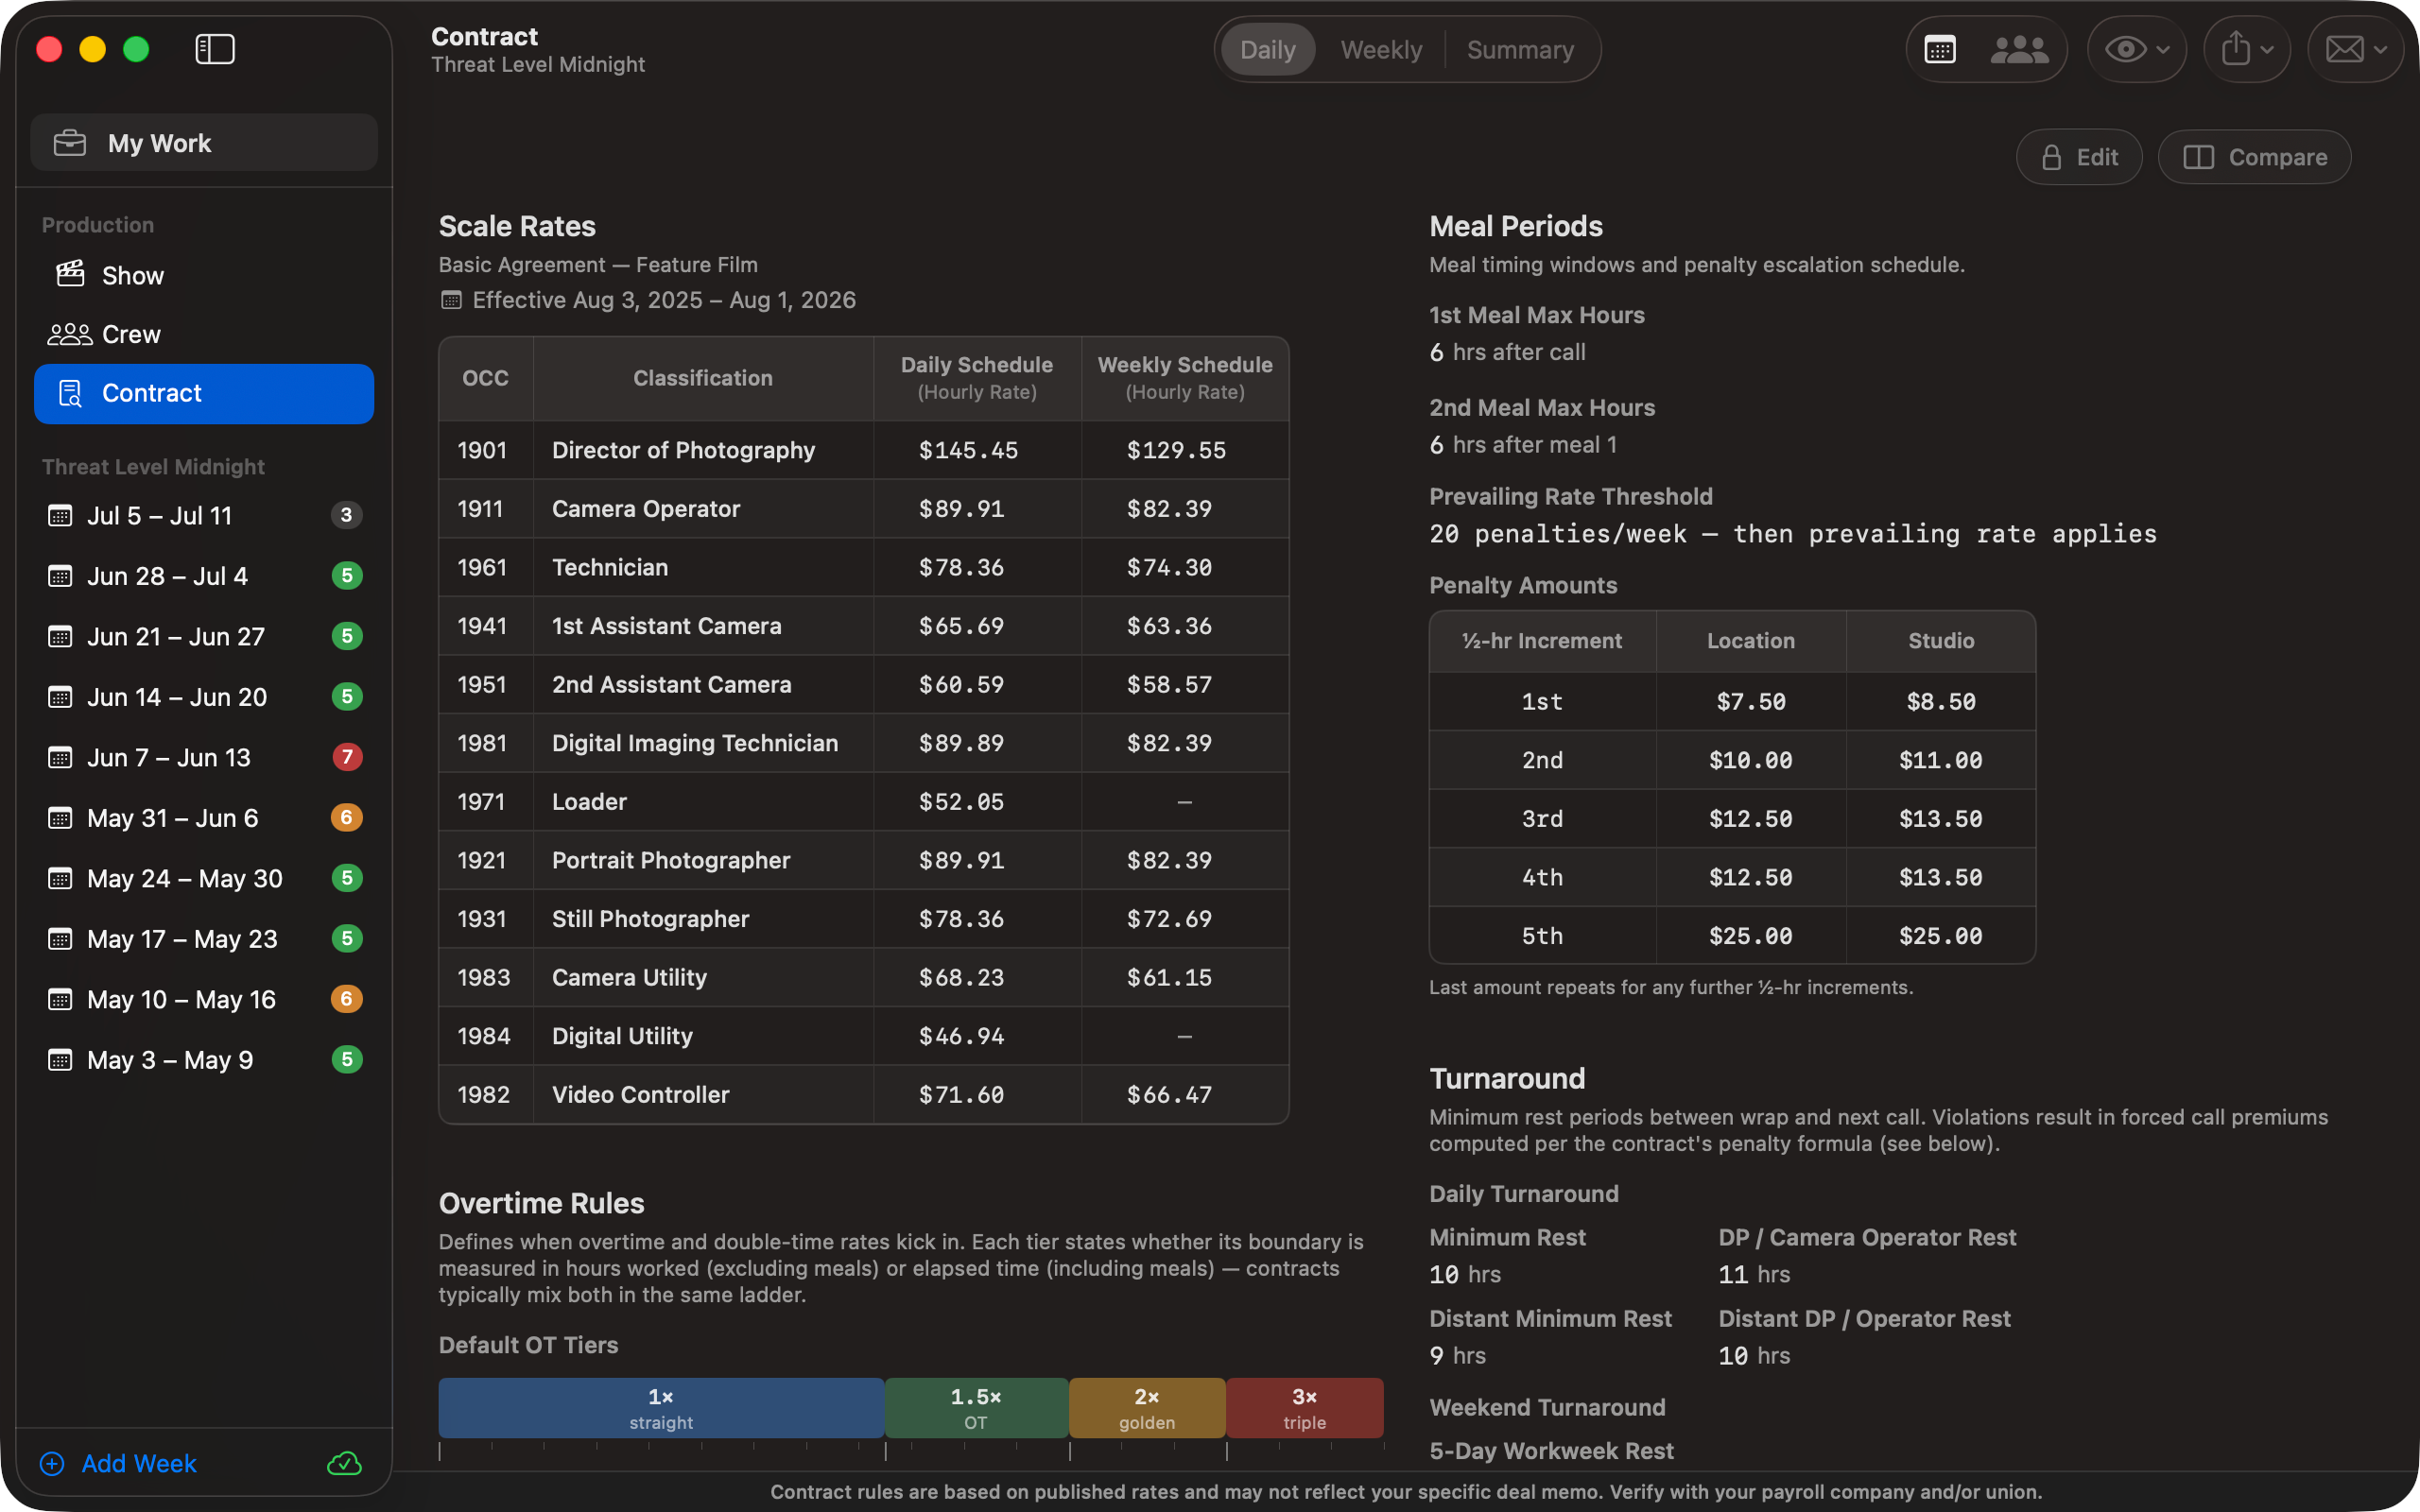Click the Daily Schedule column header
Viewport: 2420px width, 1512px height.
pyautogui.click(x=977, y=378)
